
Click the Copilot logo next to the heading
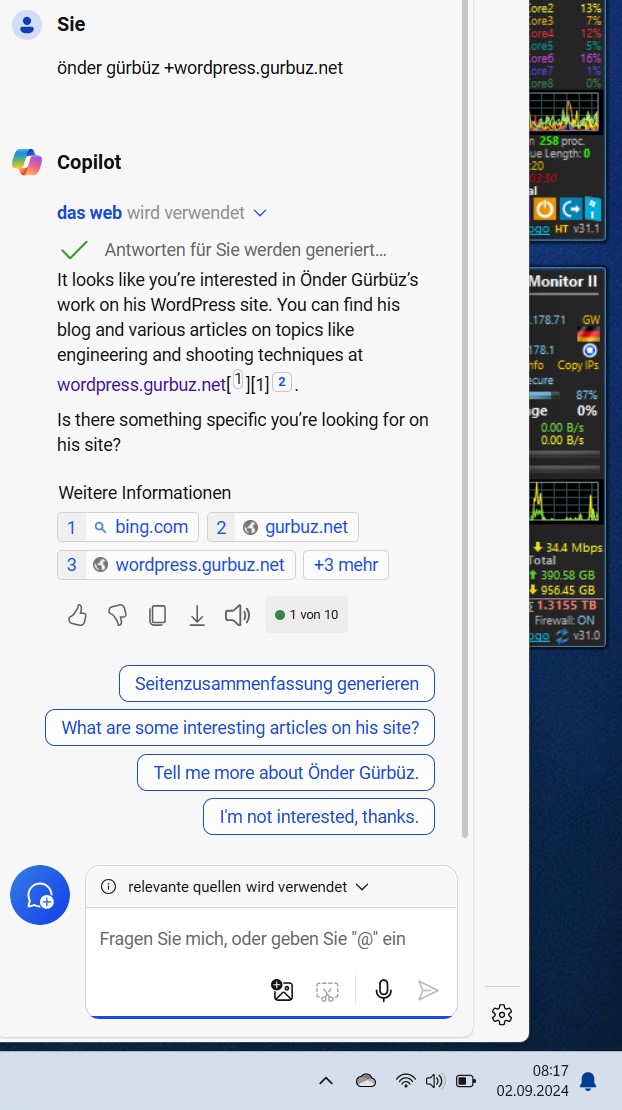27,162
